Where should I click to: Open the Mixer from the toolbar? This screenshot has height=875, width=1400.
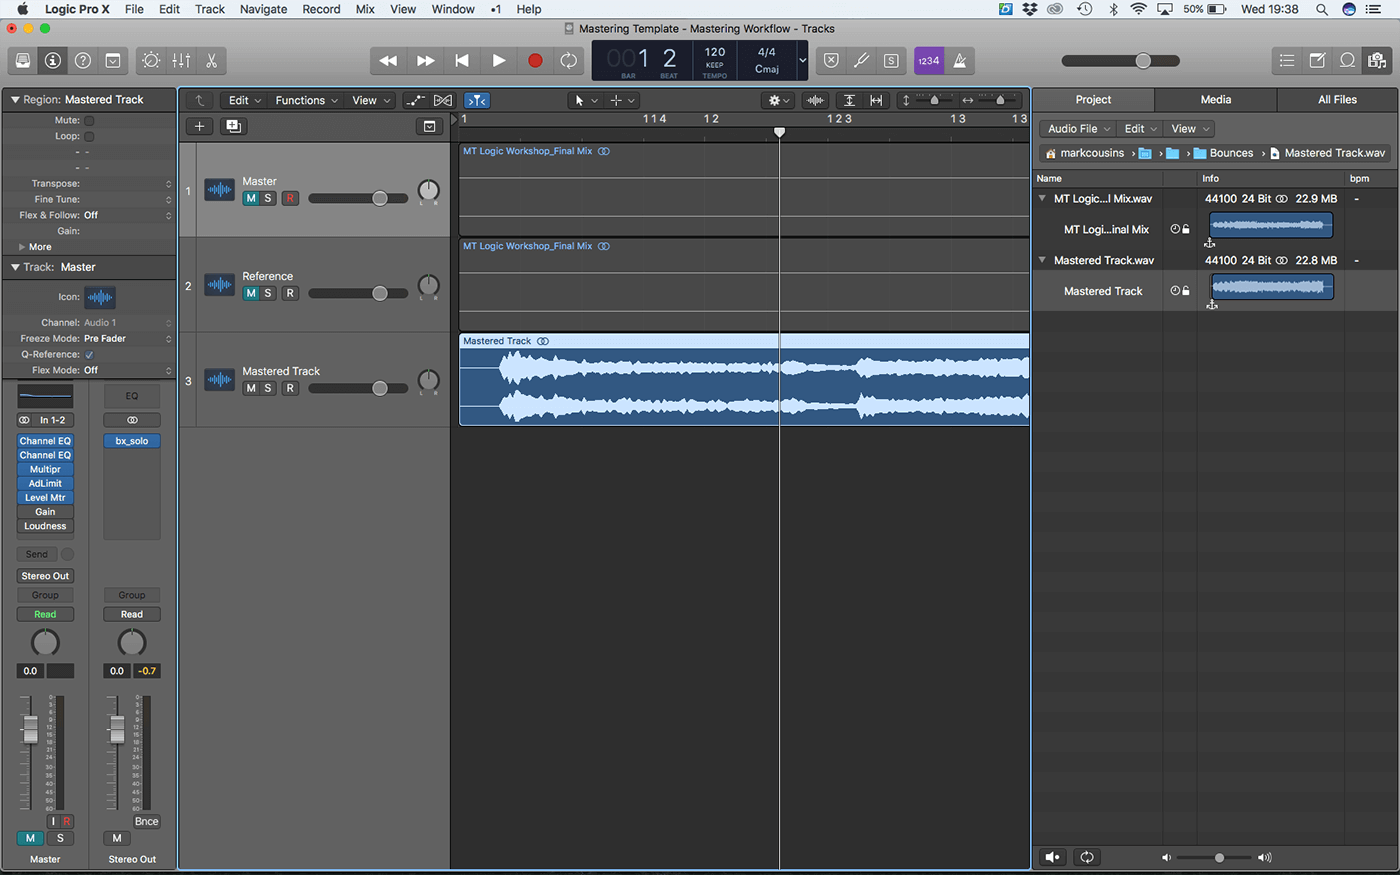click(x=181, y=61)
